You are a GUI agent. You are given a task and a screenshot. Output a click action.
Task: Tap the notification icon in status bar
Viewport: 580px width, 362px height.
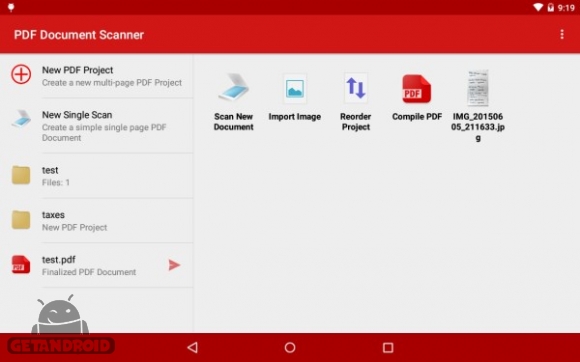click(11, 7)
